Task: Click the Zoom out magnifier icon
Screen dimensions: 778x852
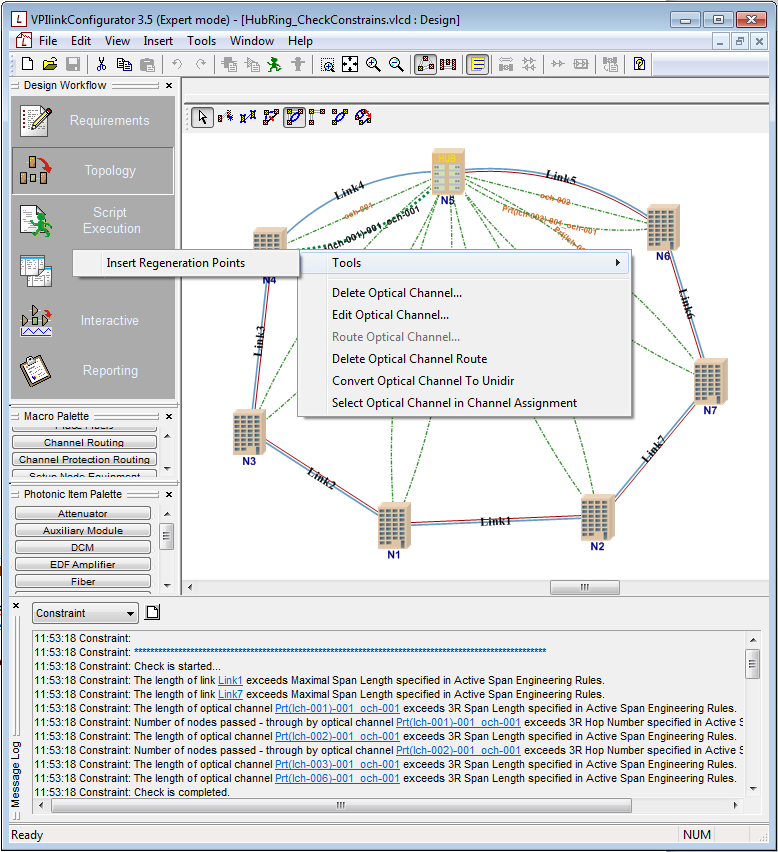Action: click(x=397, y=64)
